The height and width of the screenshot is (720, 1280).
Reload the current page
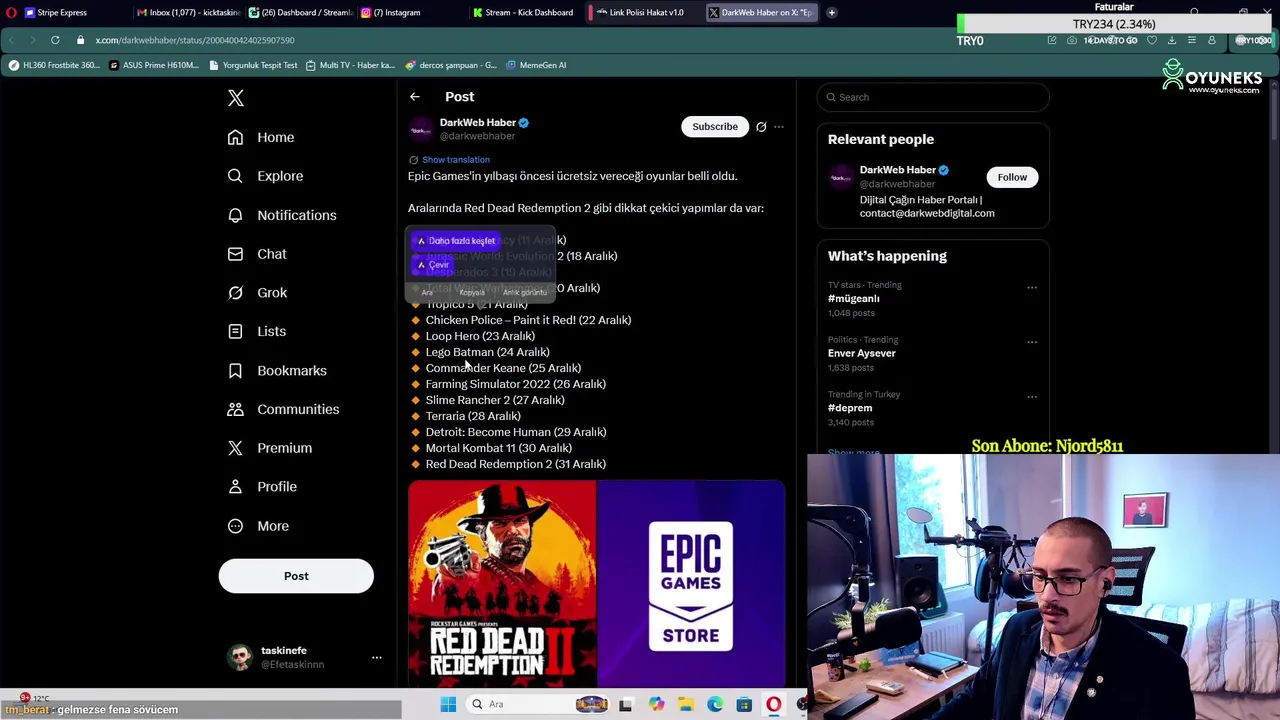pos(55,40)
